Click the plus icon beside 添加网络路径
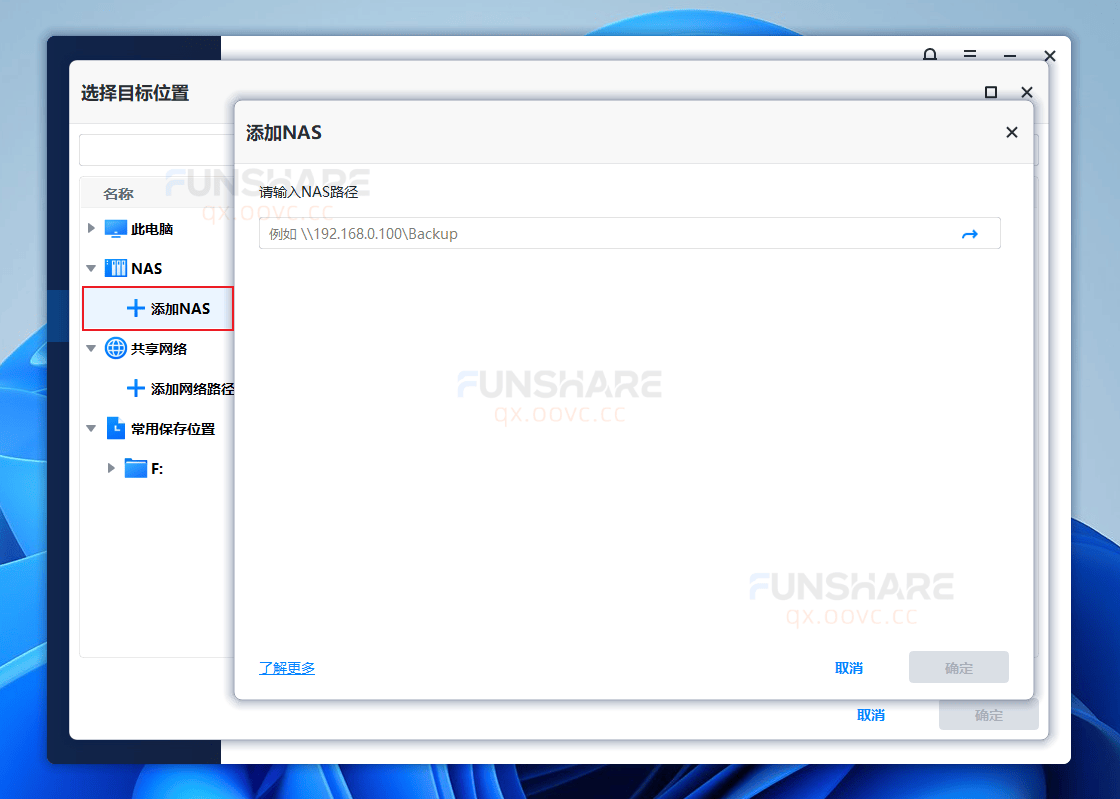Image resolution: width=1120 pixels, height=799 pixels. (x=136, y=389)
